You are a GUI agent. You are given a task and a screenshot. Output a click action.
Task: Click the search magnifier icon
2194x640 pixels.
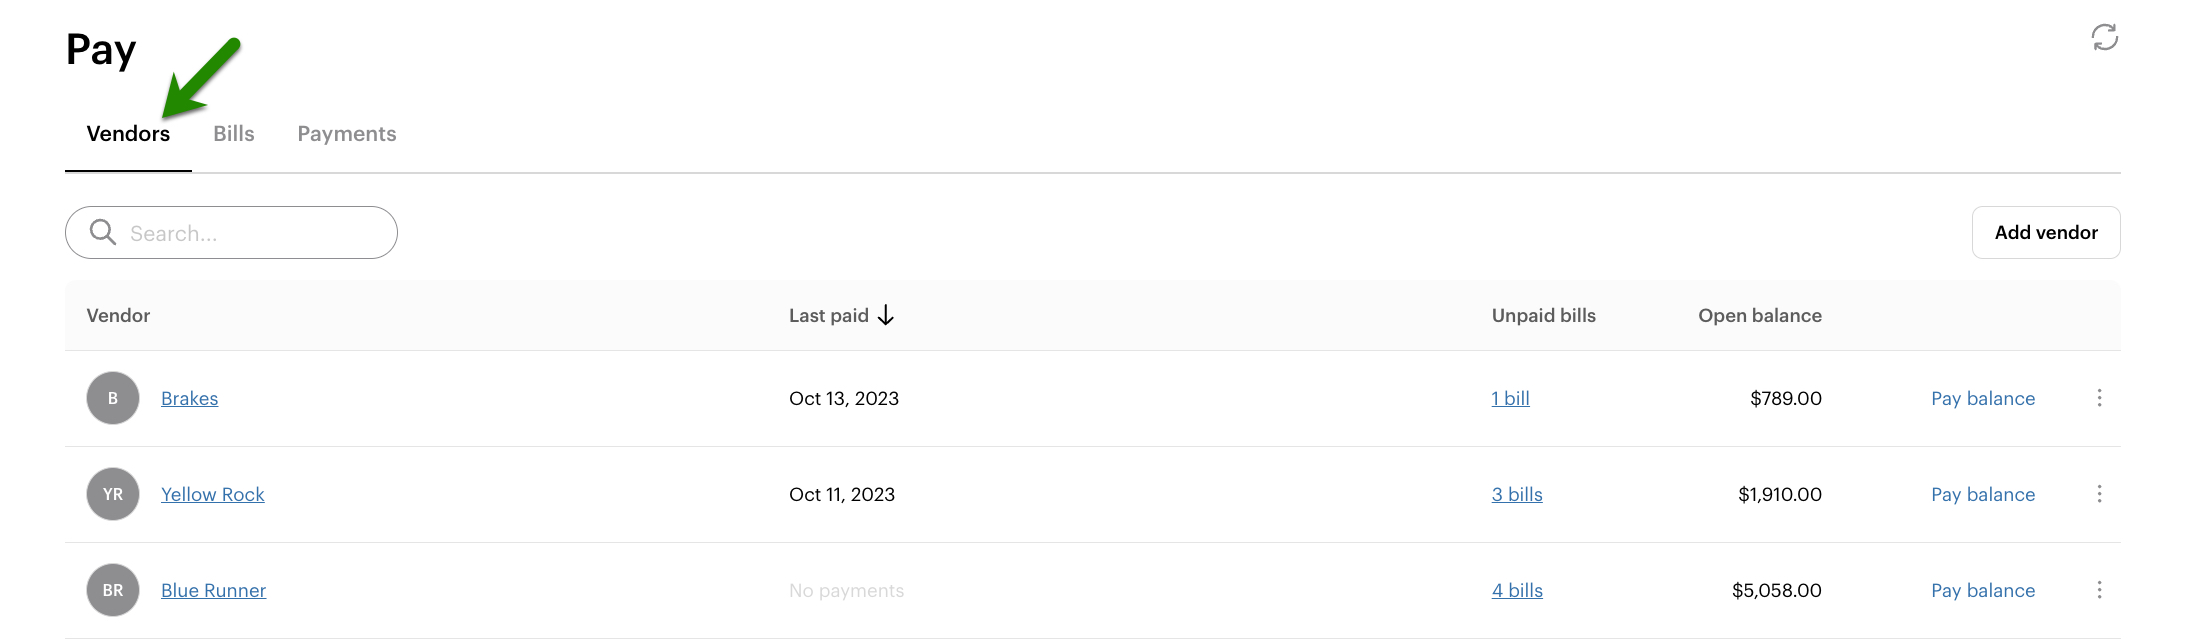point(103,232)
